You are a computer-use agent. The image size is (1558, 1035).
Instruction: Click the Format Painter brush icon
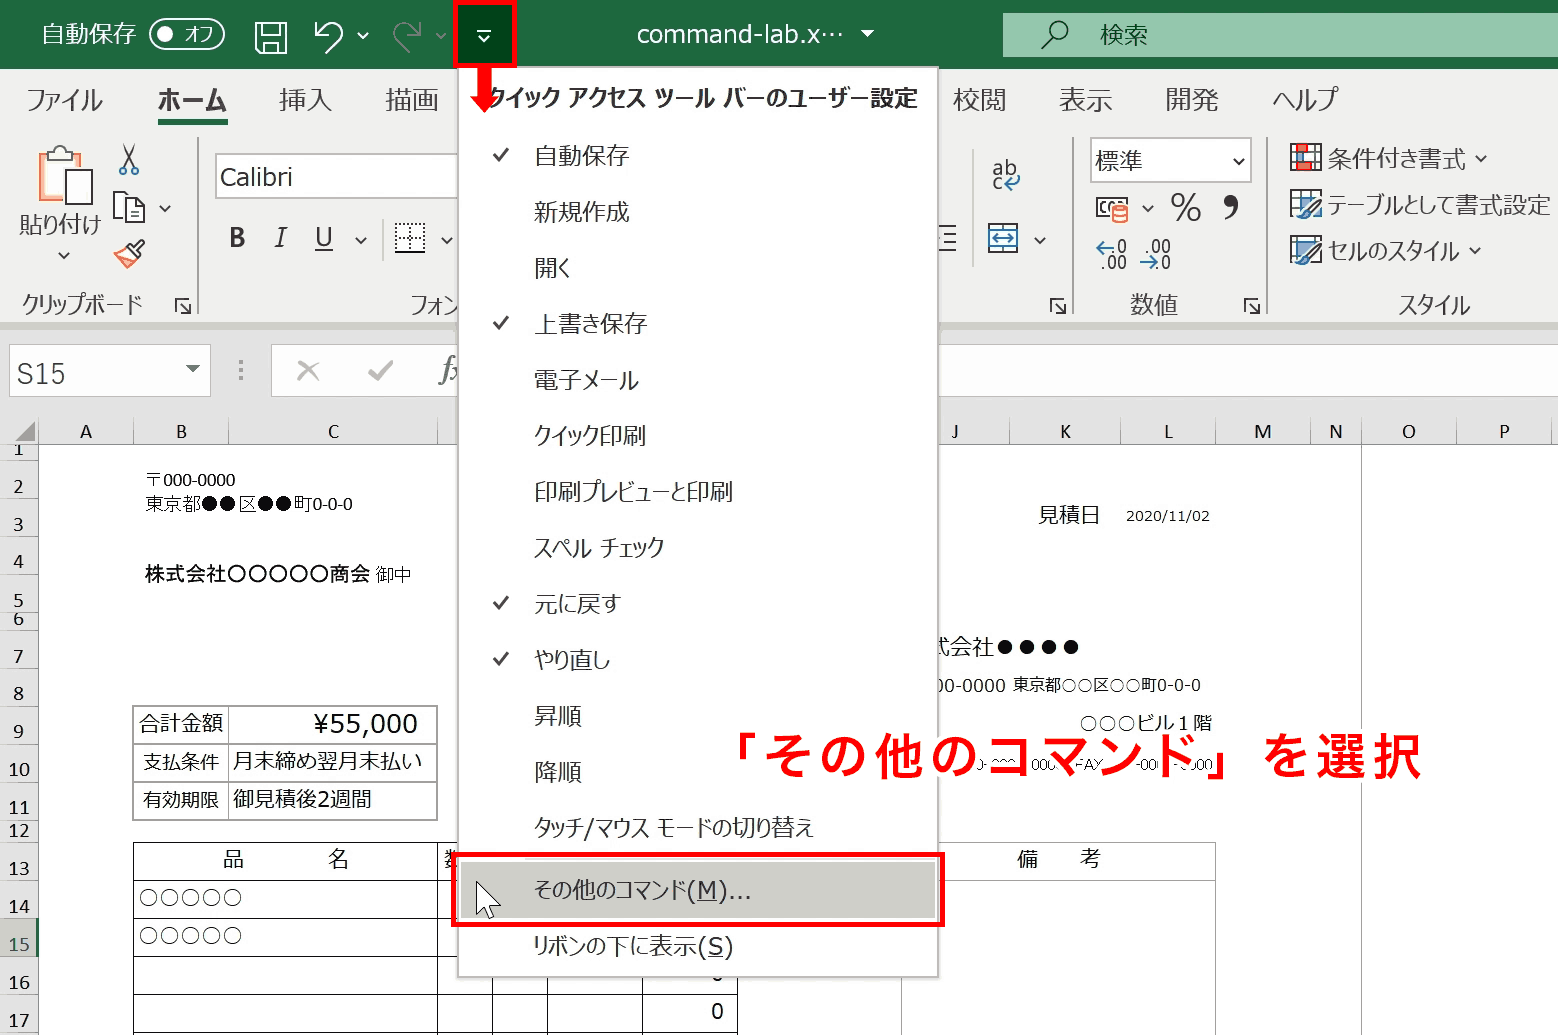point(129,254)
